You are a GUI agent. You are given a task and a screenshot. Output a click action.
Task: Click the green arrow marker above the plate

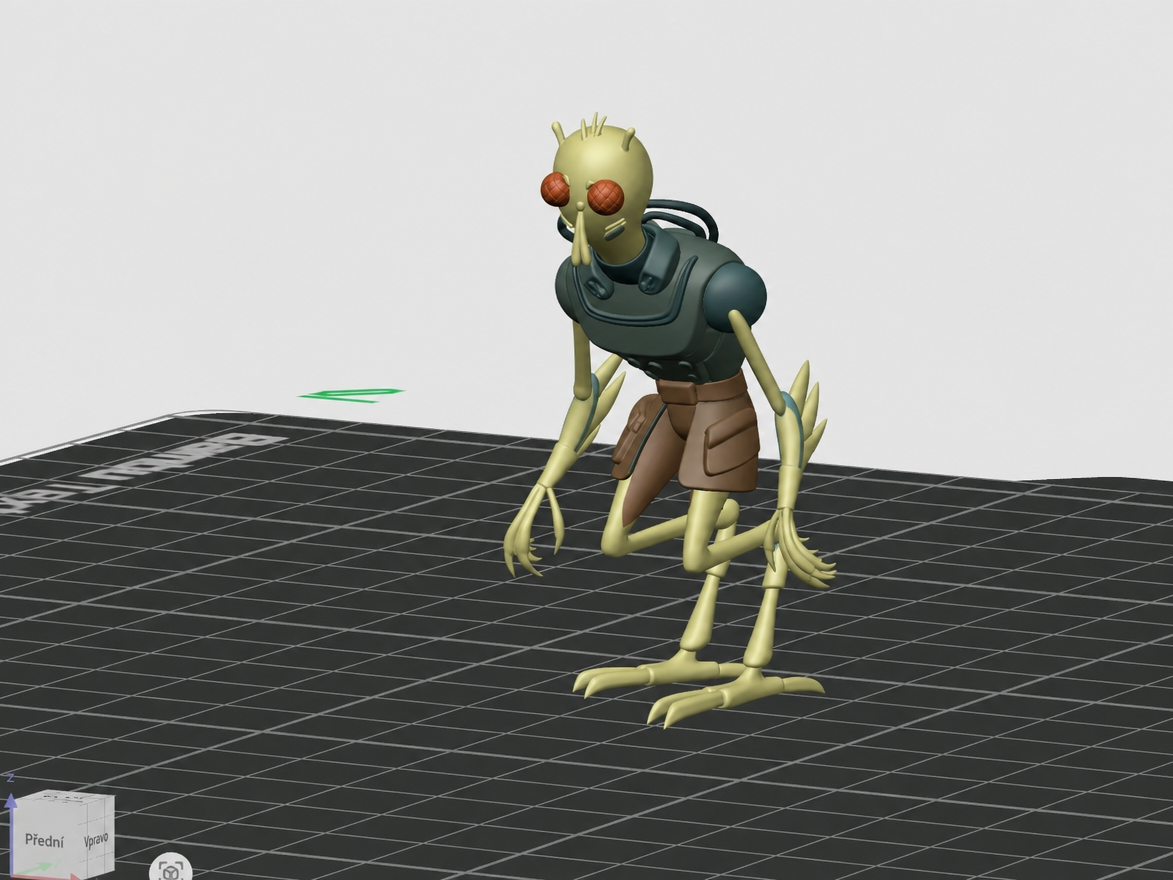pos(352,395)
